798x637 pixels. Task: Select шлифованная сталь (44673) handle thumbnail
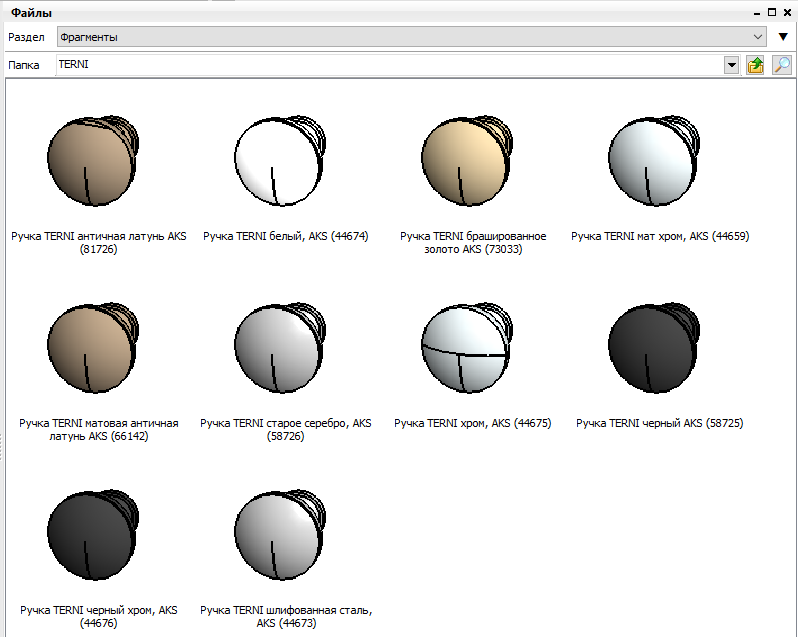pos(280,535)
